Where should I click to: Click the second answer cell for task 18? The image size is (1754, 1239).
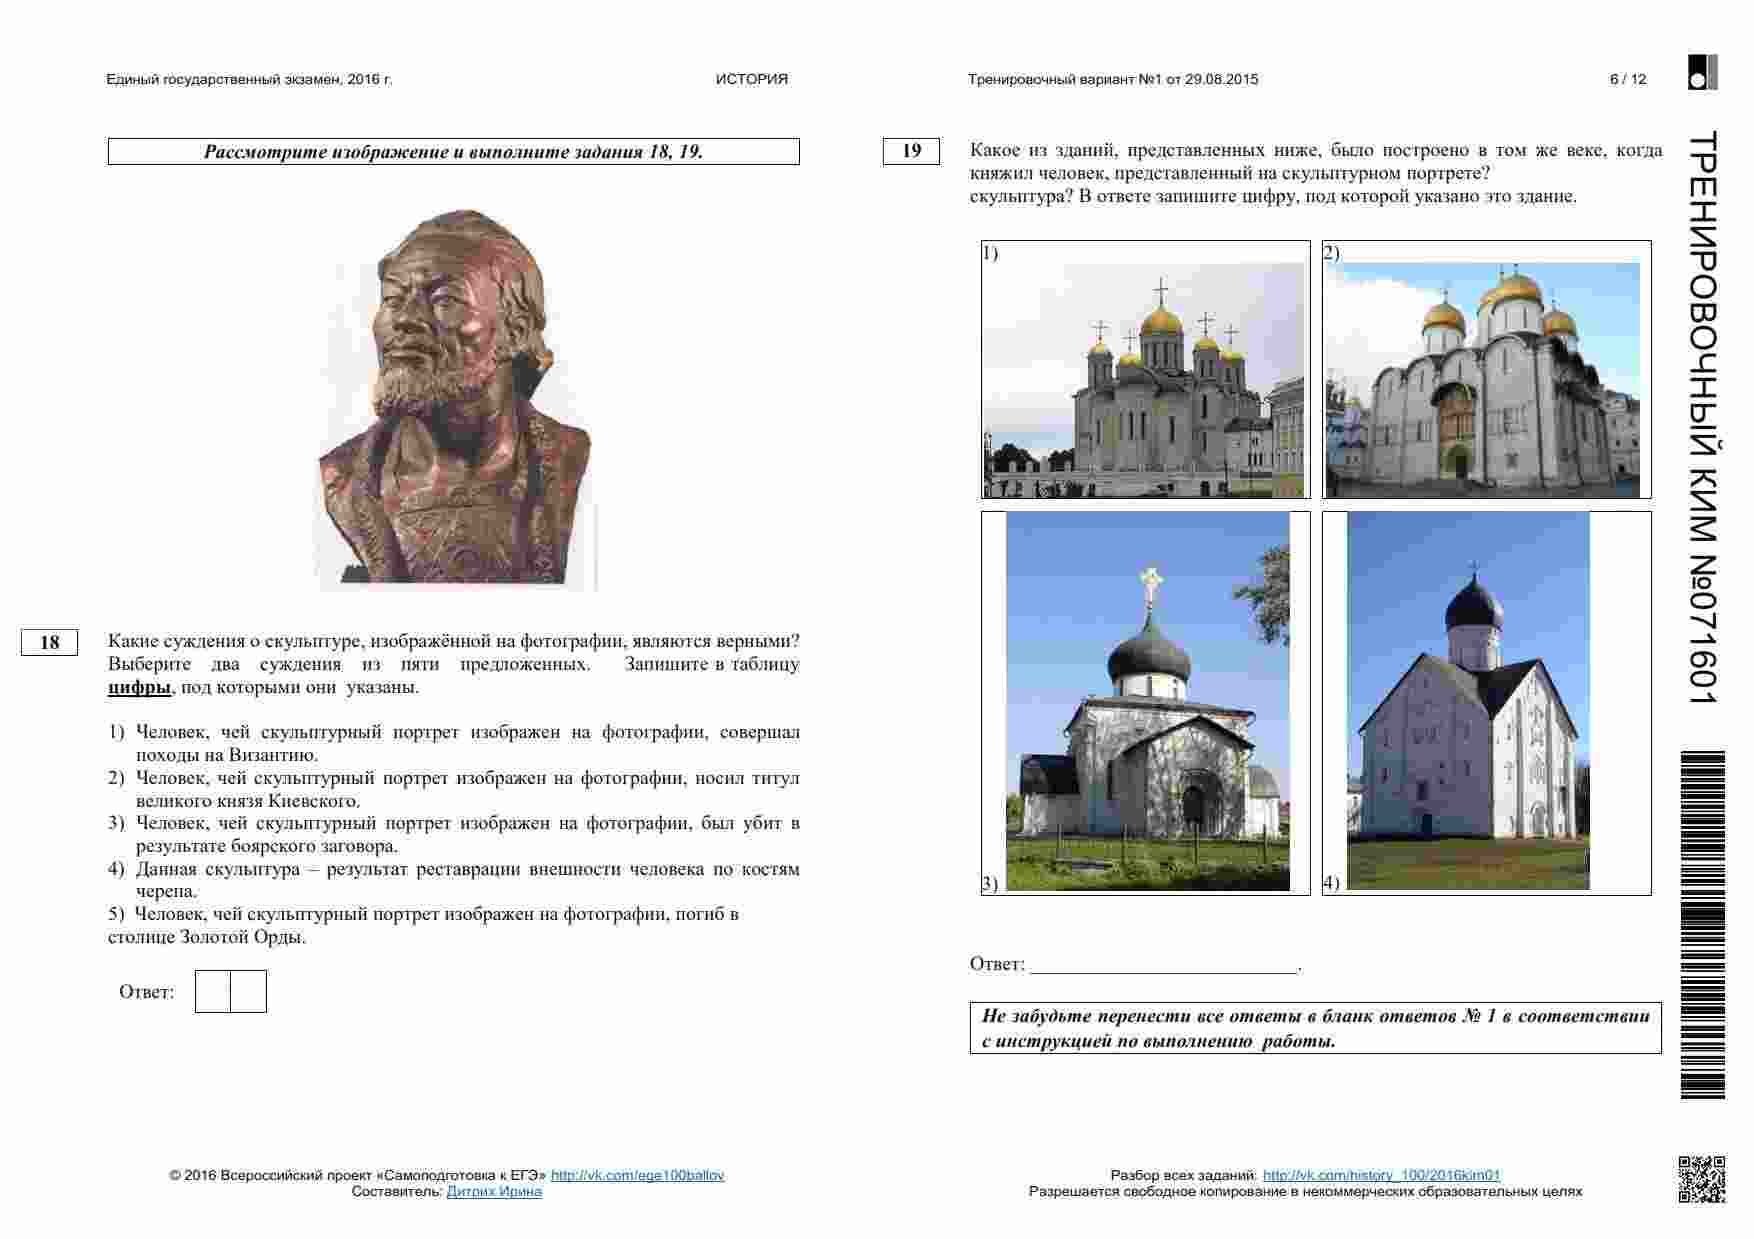tap(249, 991)
